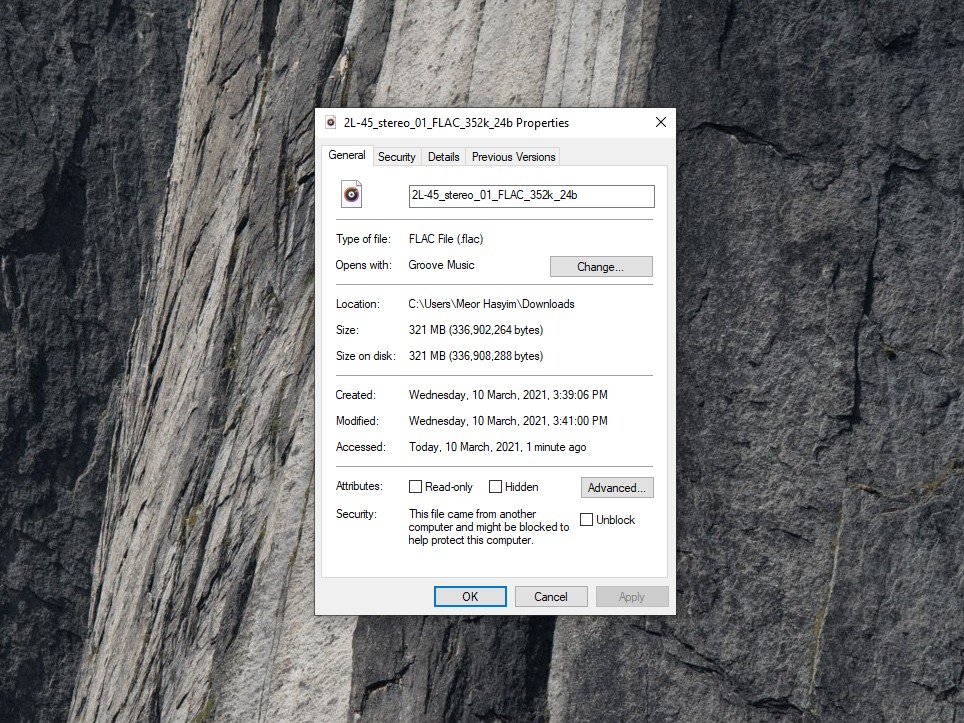This screenshot has height=723, width=964.
Task: Select the General tab
Action: (x=347, y=155)
